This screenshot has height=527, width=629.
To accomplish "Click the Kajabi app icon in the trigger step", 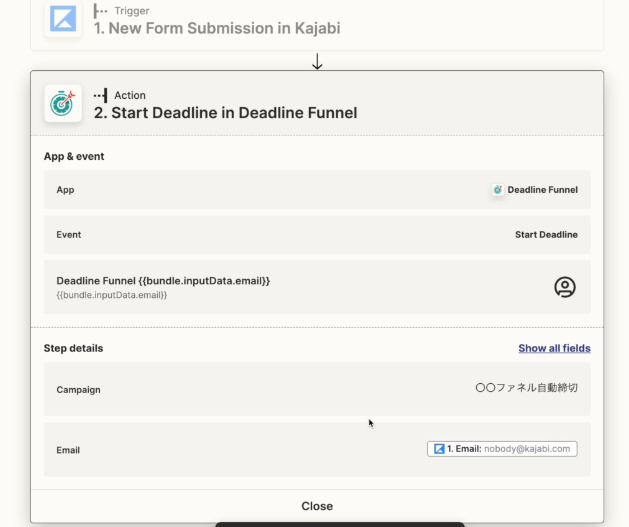I will 63,18.
